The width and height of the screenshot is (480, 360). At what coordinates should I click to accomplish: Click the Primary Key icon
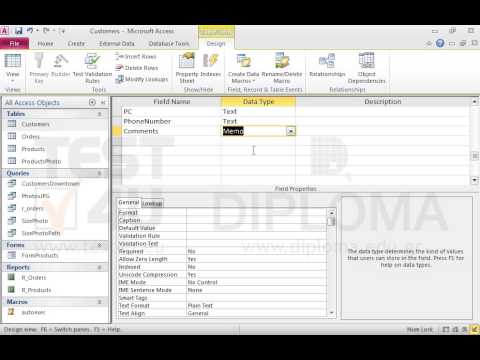[39, 68]
